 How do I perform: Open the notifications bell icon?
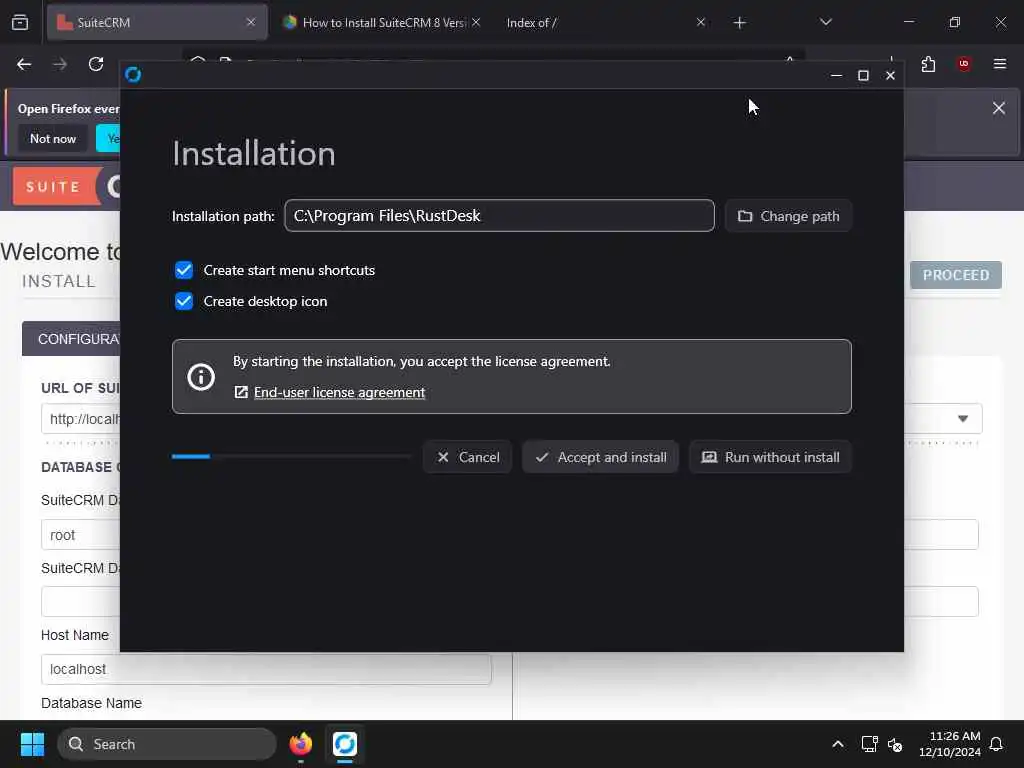coord(996,744)
